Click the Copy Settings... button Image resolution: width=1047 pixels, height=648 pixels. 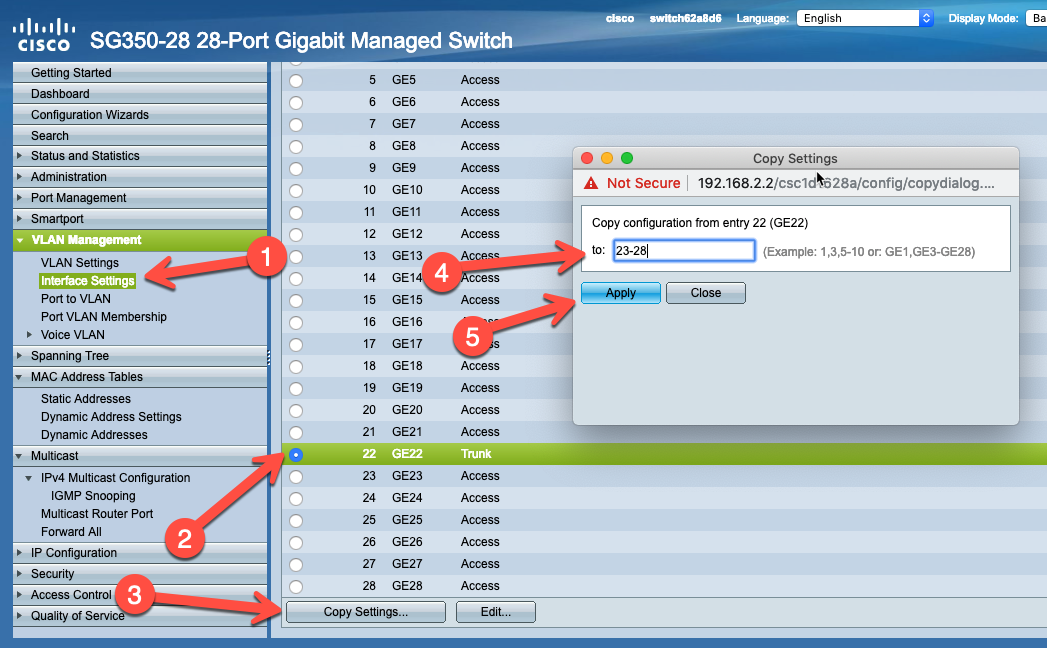365,612
